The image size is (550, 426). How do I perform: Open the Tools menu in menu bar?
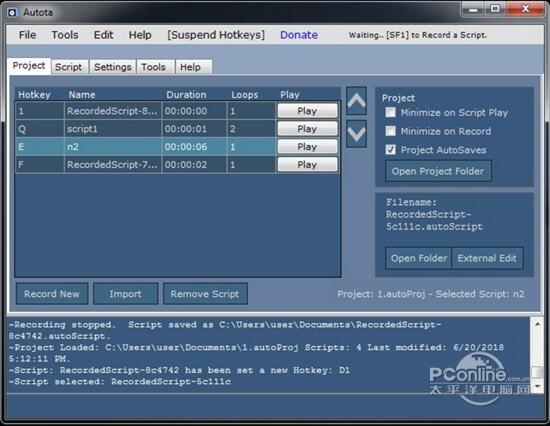pos(65,35)
